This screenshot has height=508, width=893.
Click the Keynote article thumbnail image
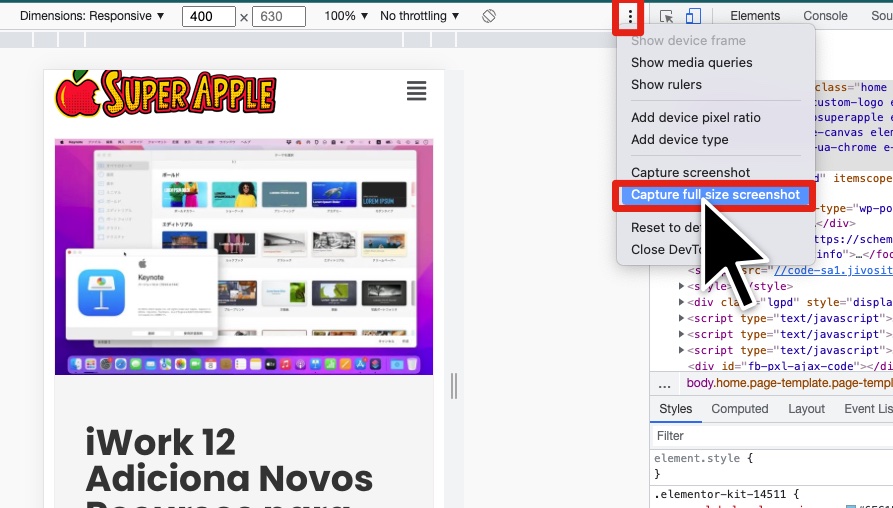coord(244,257)
